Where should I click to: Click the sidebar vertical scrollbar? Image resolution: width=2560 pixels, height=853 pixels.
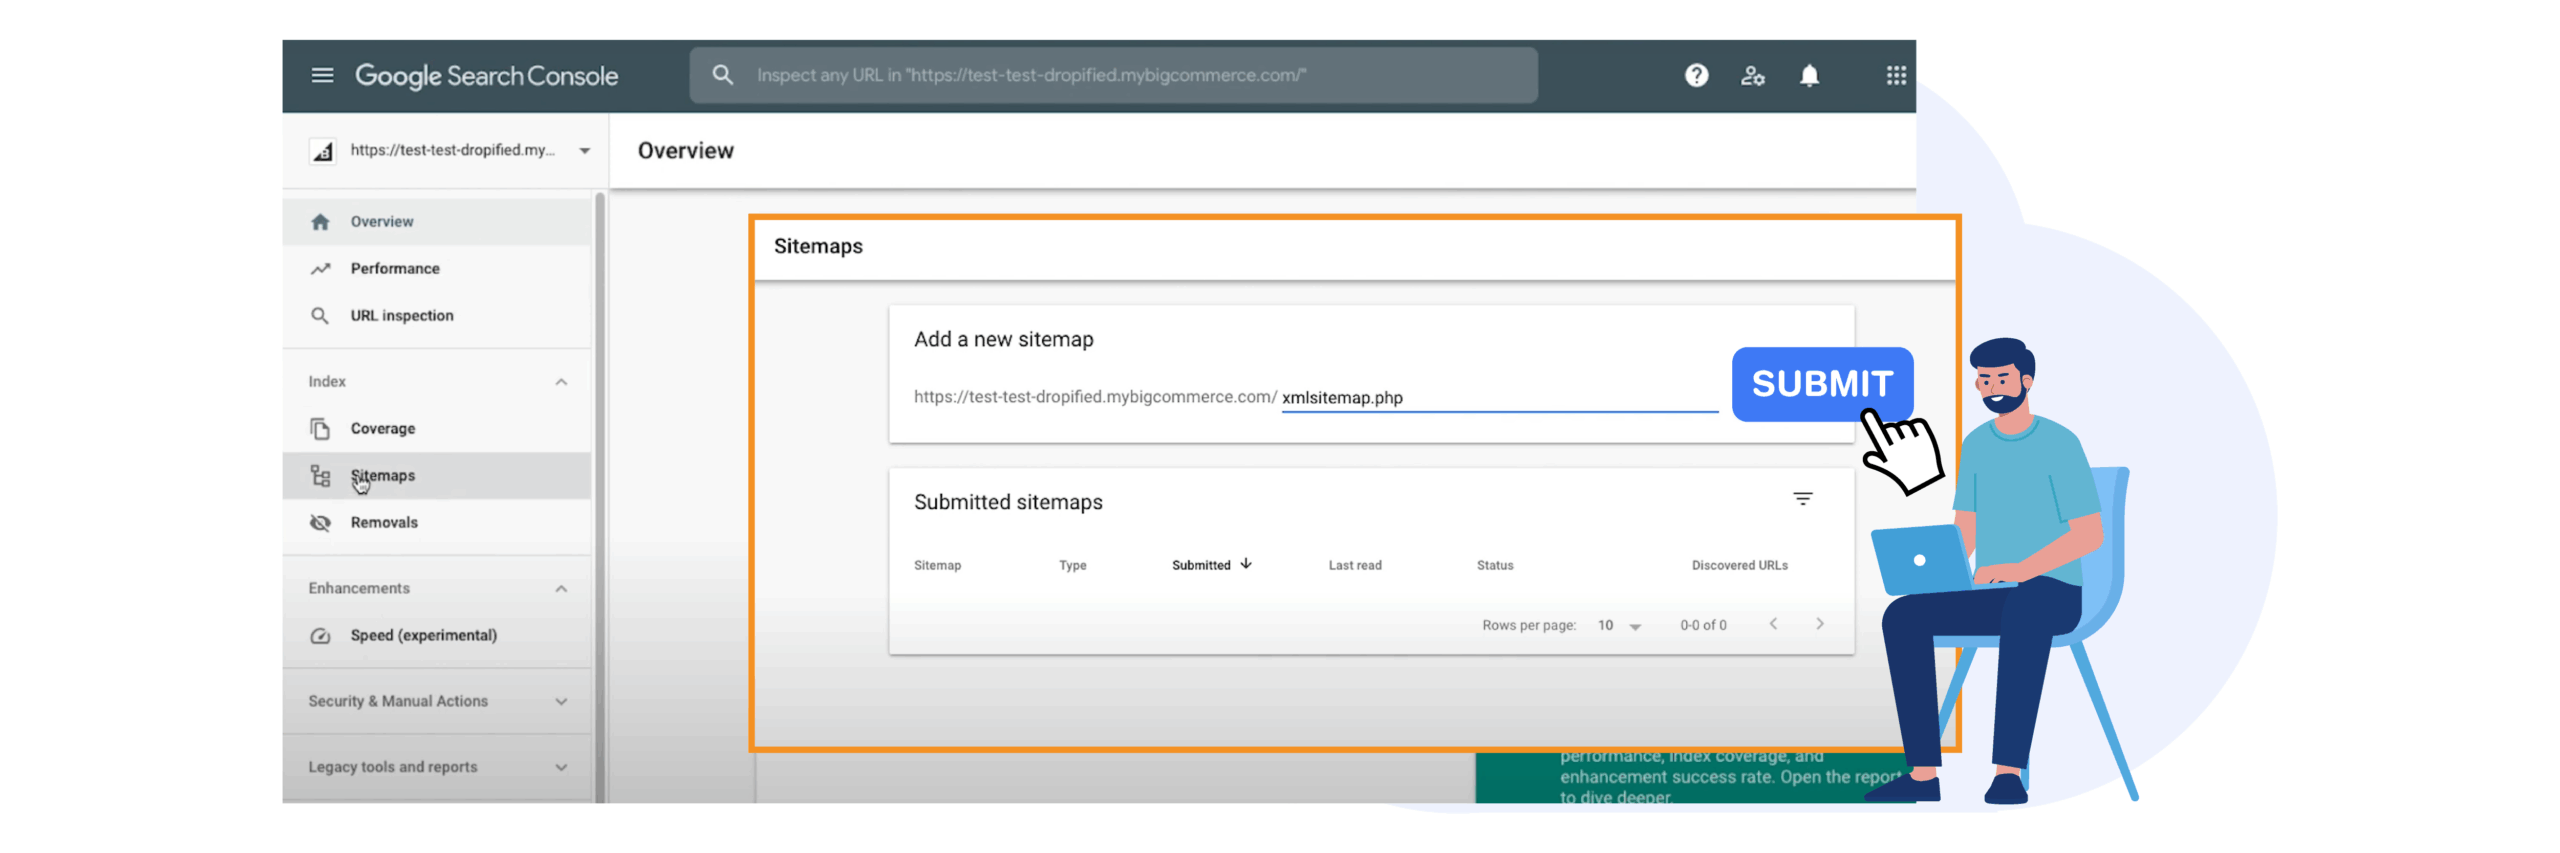(x=600, y=497)
